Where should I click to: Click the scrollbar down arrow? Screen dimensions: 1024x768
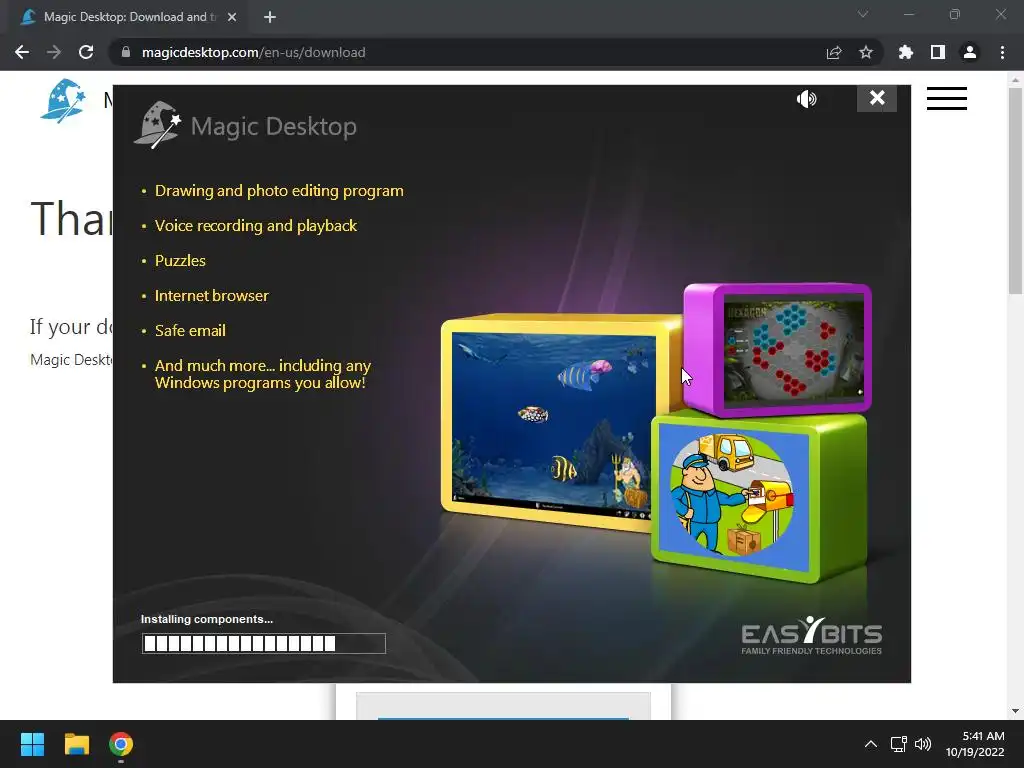click(1015, 711)
